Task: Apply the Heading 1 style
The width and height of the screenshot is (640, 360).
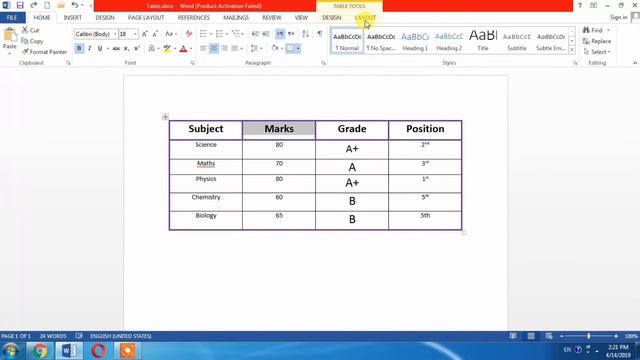Action: pyautogui.click(x=415, y=41)
